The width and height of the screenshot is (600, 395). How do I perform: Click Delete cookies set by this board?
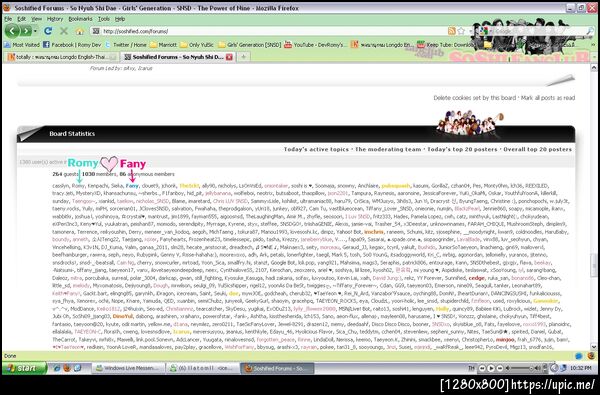(474, 98)
